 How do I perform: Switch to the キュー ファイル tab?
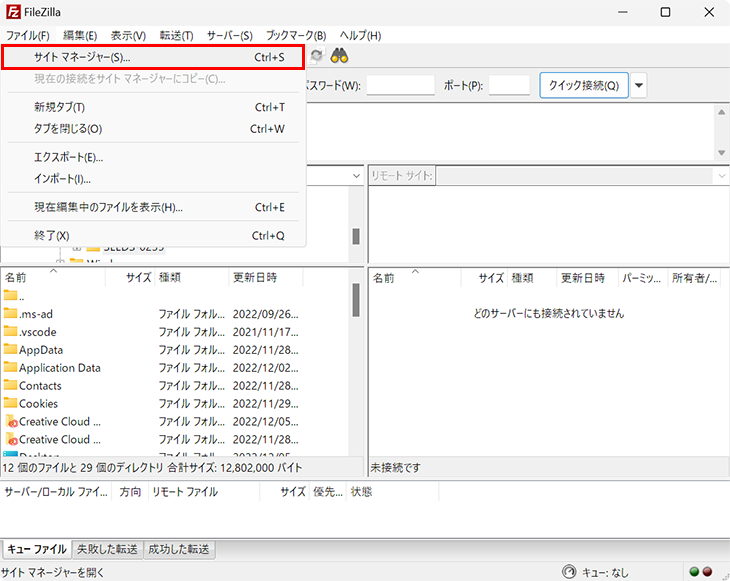pyautogui.click(x=37, y=549)
